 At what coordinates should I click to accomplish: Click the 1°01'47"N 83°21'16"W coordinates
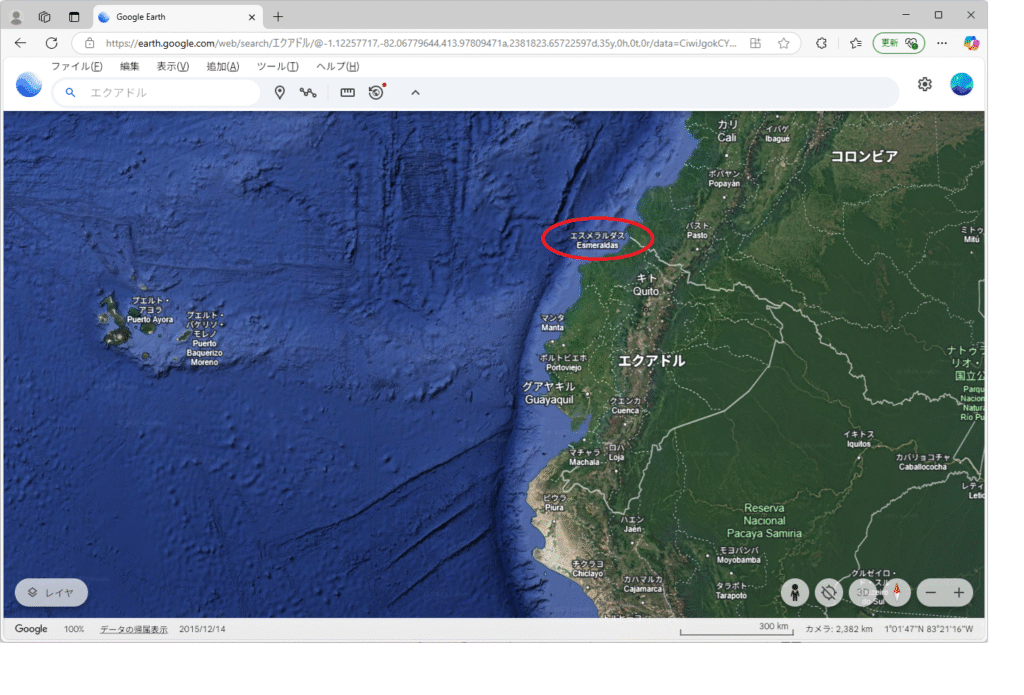click(x=929, y=629)
